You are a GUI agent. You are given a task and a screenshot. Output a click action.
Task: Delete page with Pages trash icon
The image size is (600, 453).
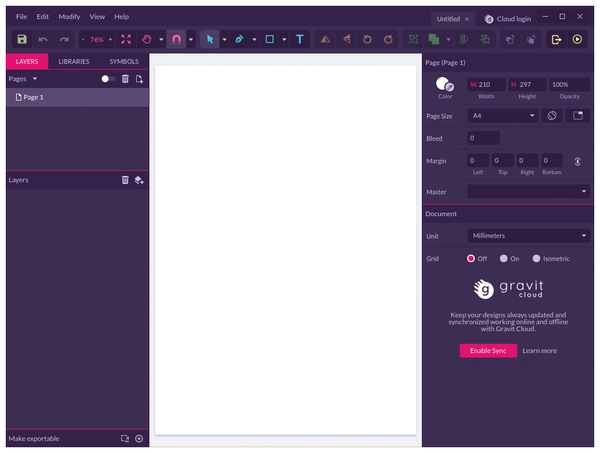click(x=125, y=79)
